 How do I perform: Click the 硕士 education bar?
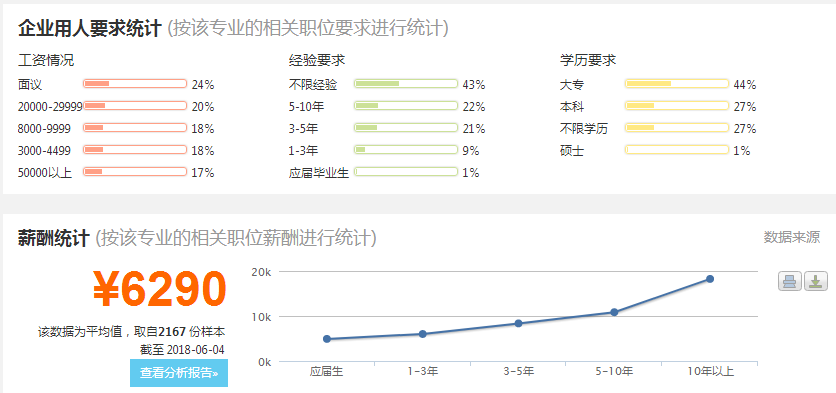(x=677, y=150)
